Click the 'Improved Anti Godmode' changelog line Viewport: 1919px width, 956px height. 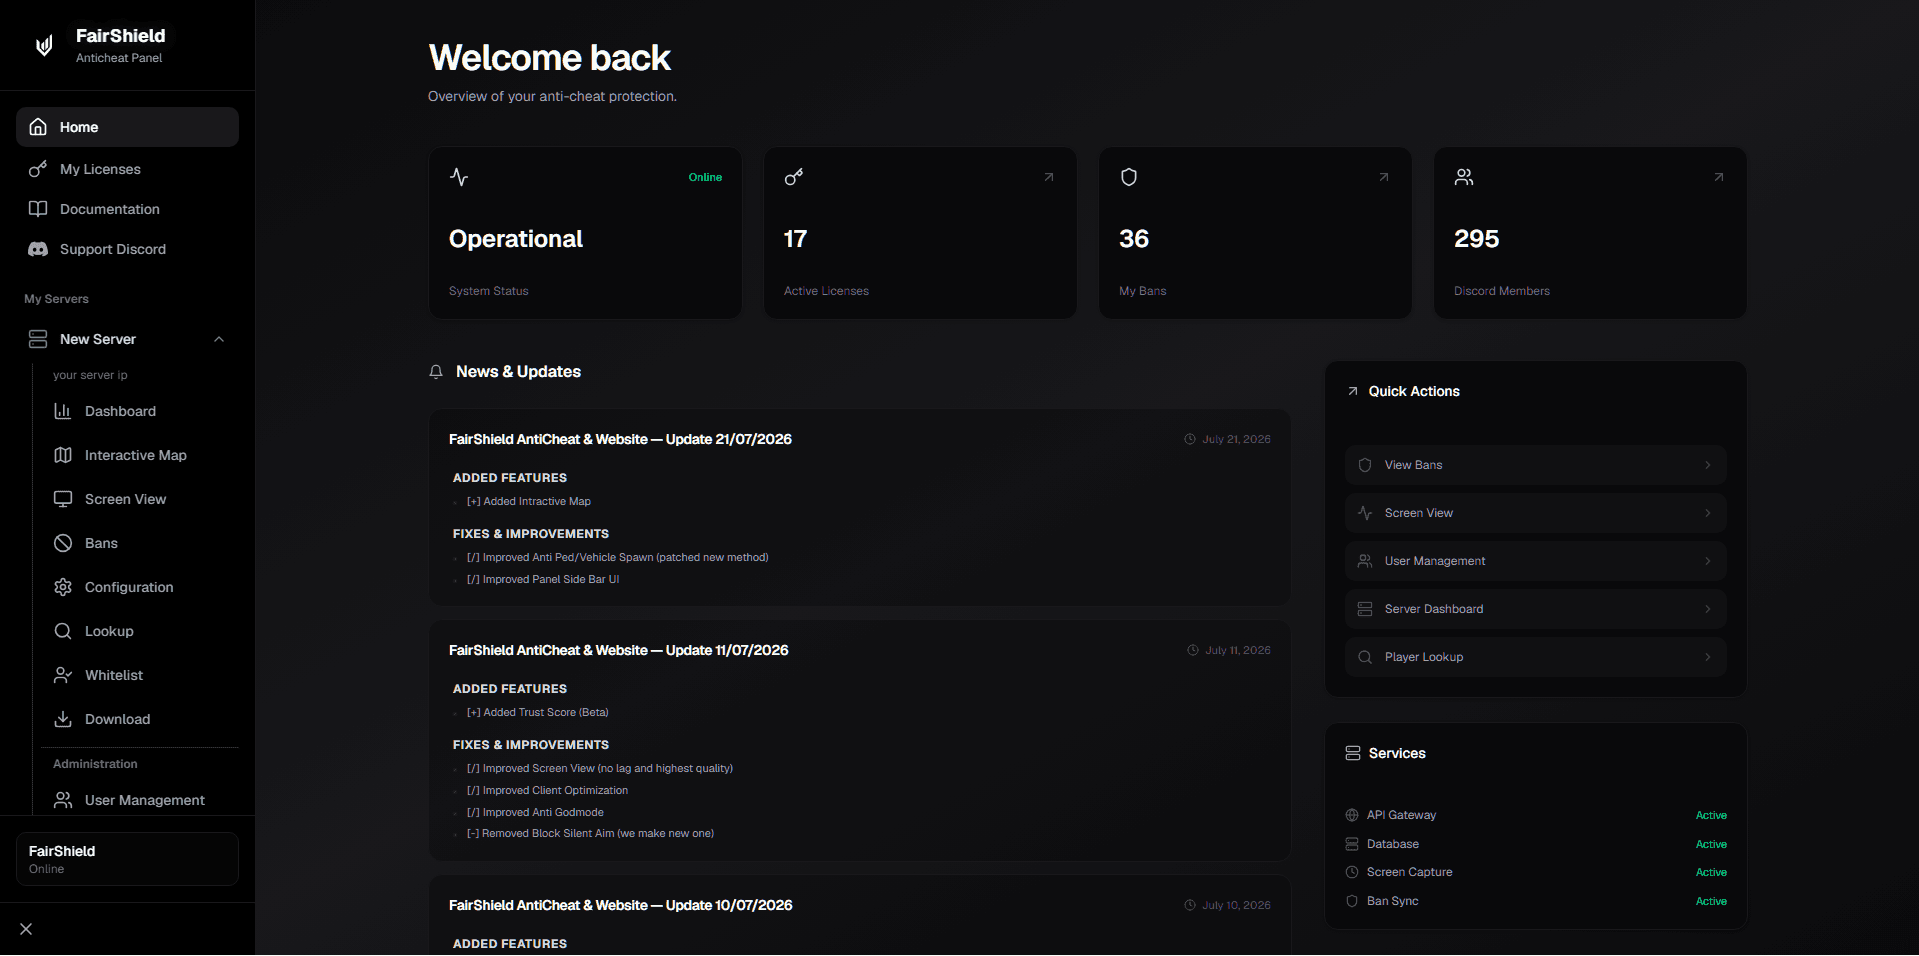pos(535,813)
